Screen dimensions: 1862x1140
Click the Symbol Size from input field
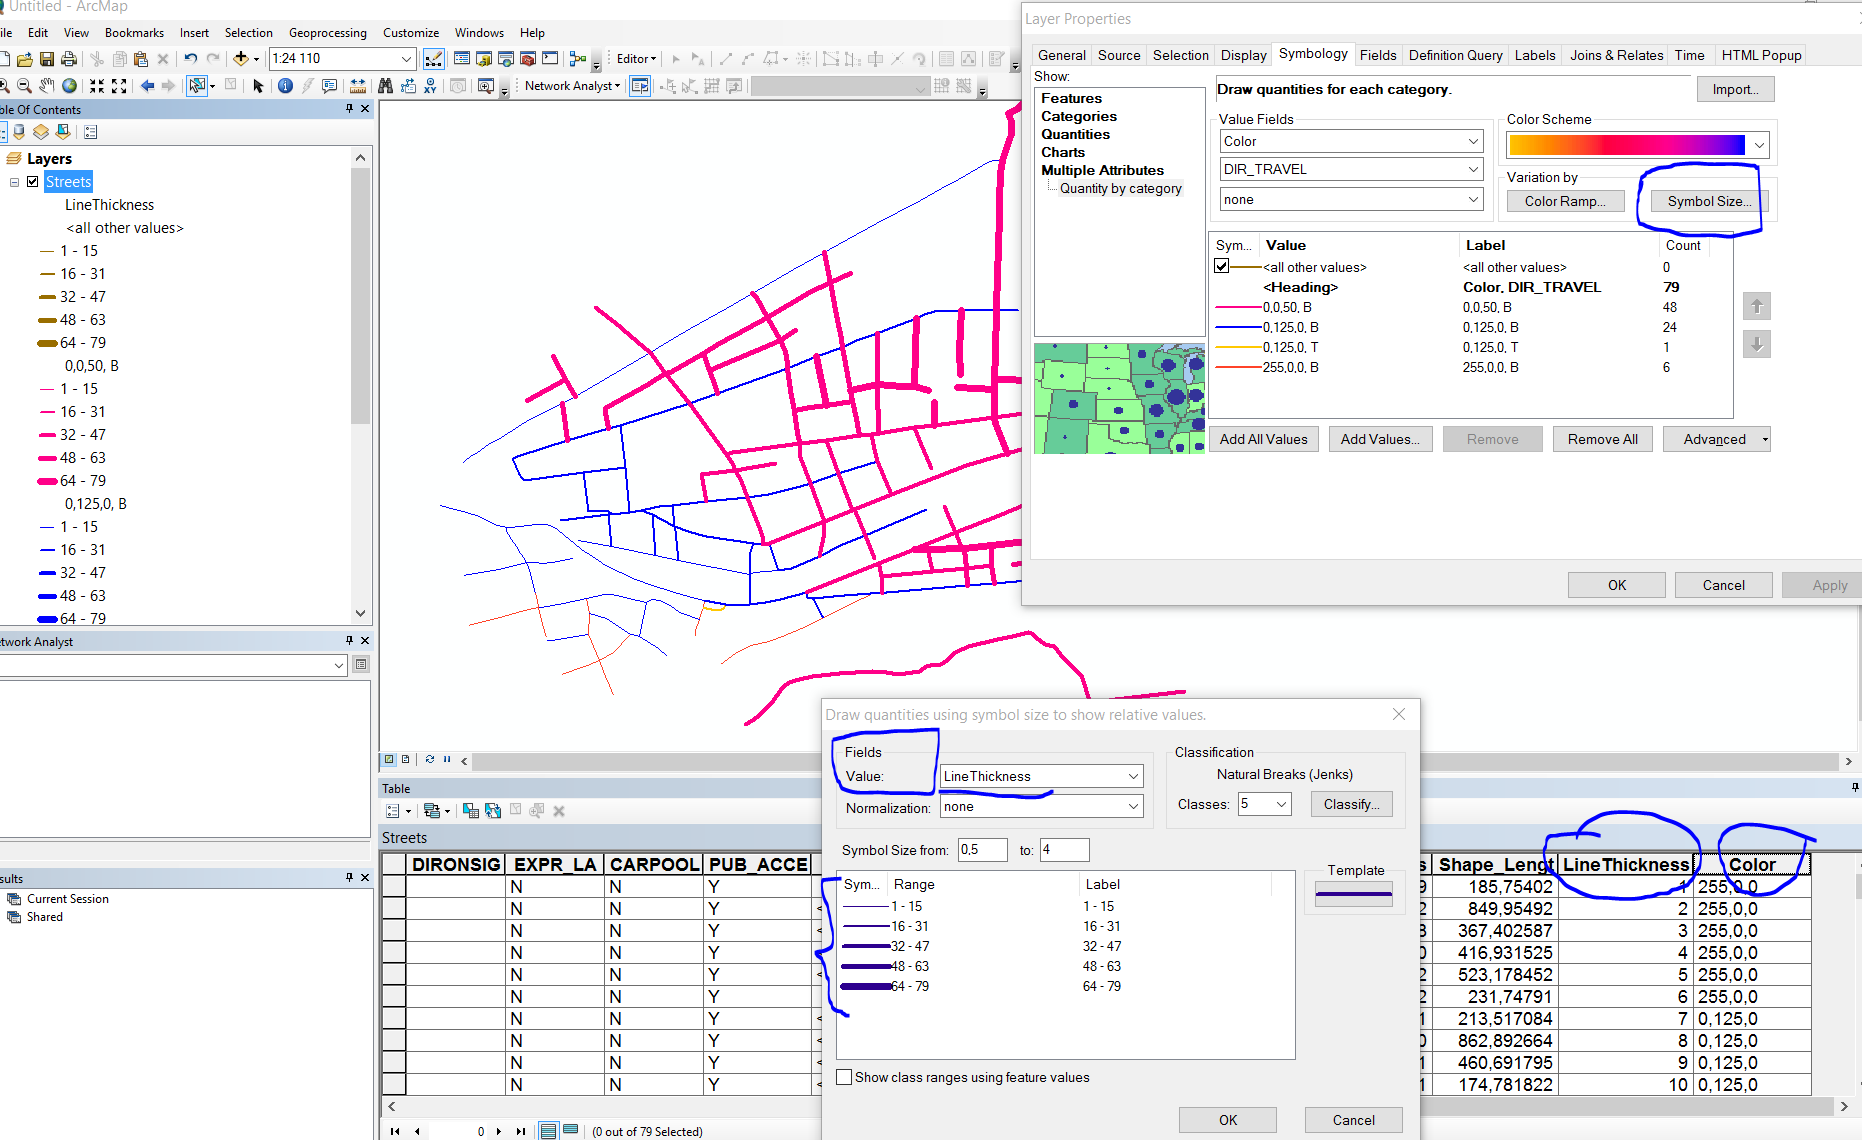point(982,850)
